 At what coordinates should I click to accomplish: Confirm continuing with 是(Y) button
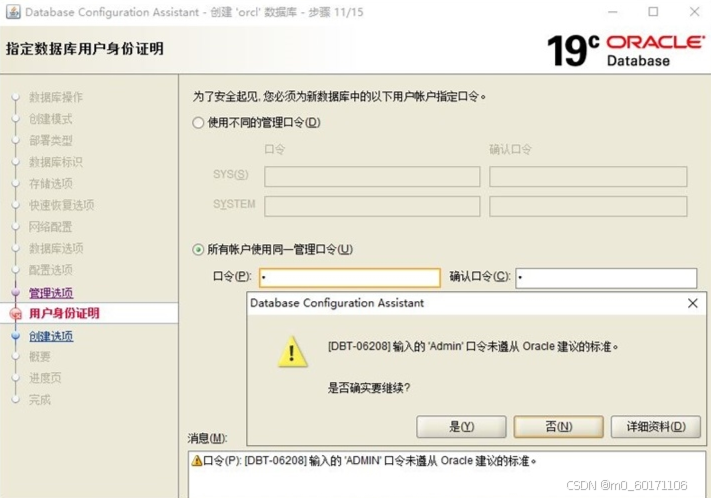461,427
